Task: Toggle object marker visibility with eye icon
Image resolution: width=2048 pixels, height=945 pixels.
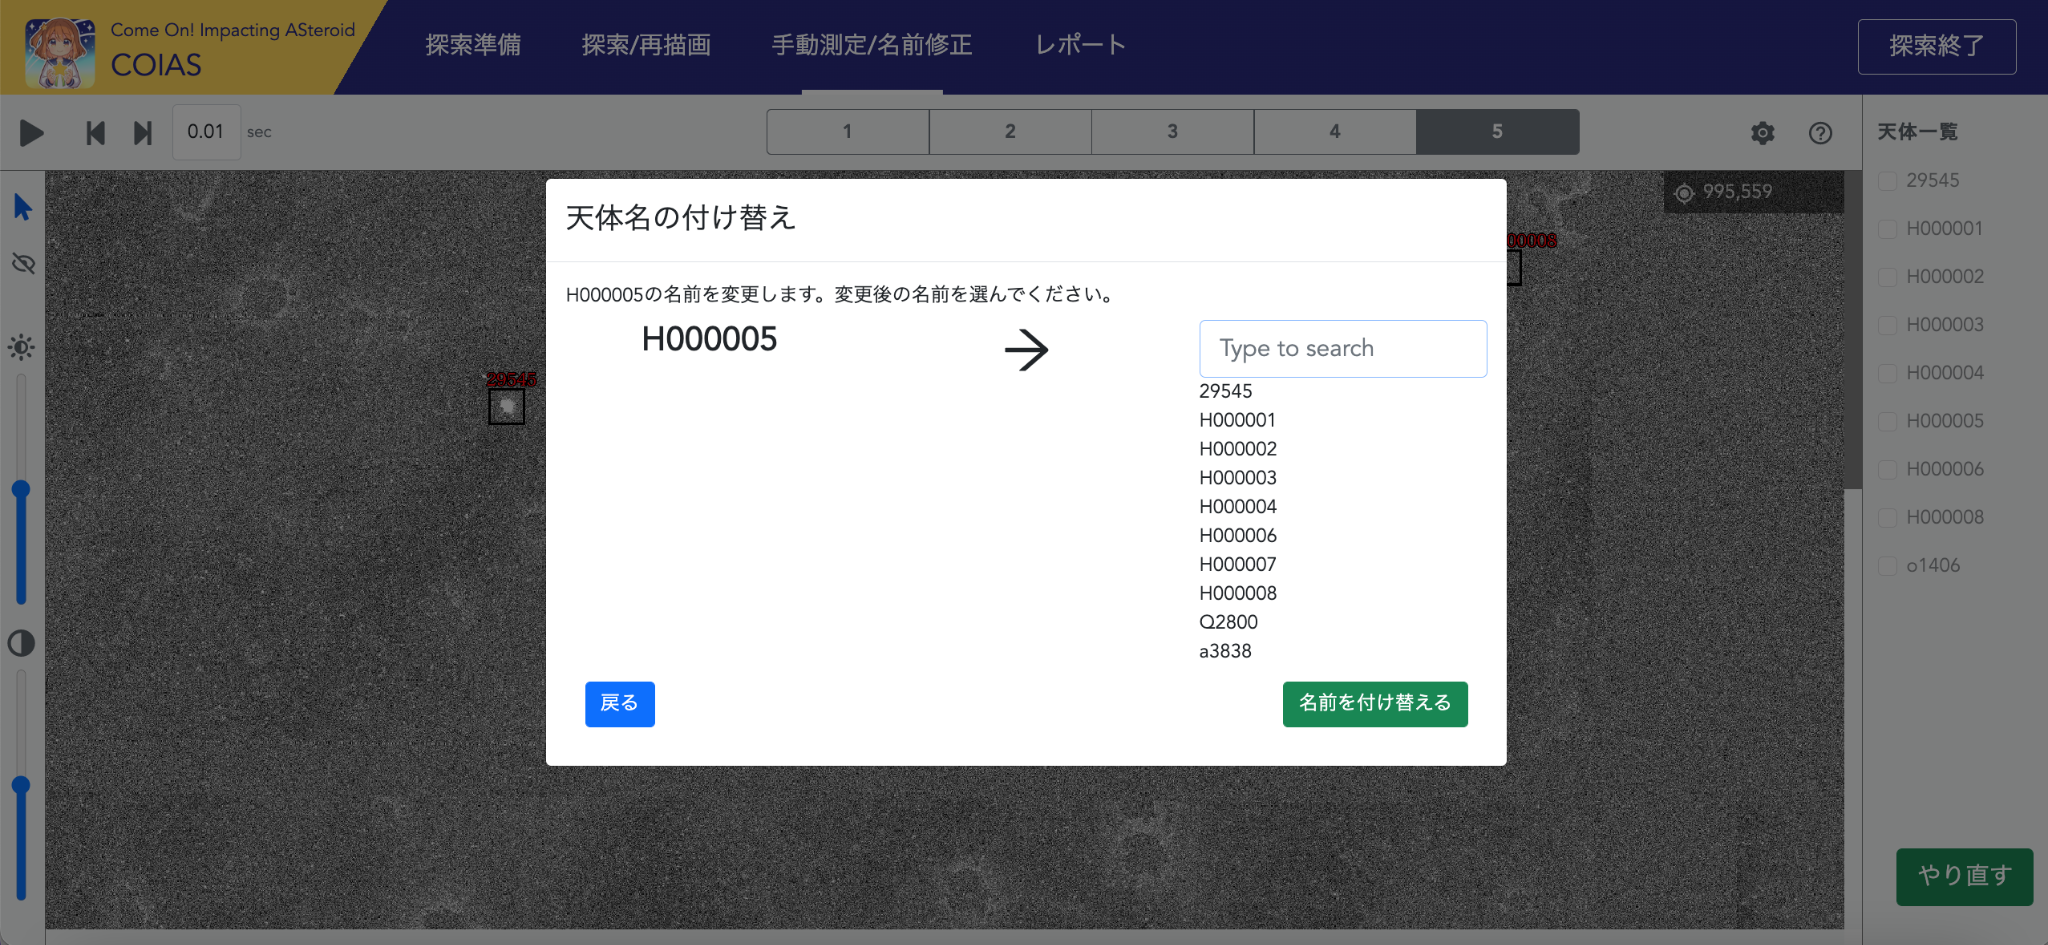Action: [21, 264]
